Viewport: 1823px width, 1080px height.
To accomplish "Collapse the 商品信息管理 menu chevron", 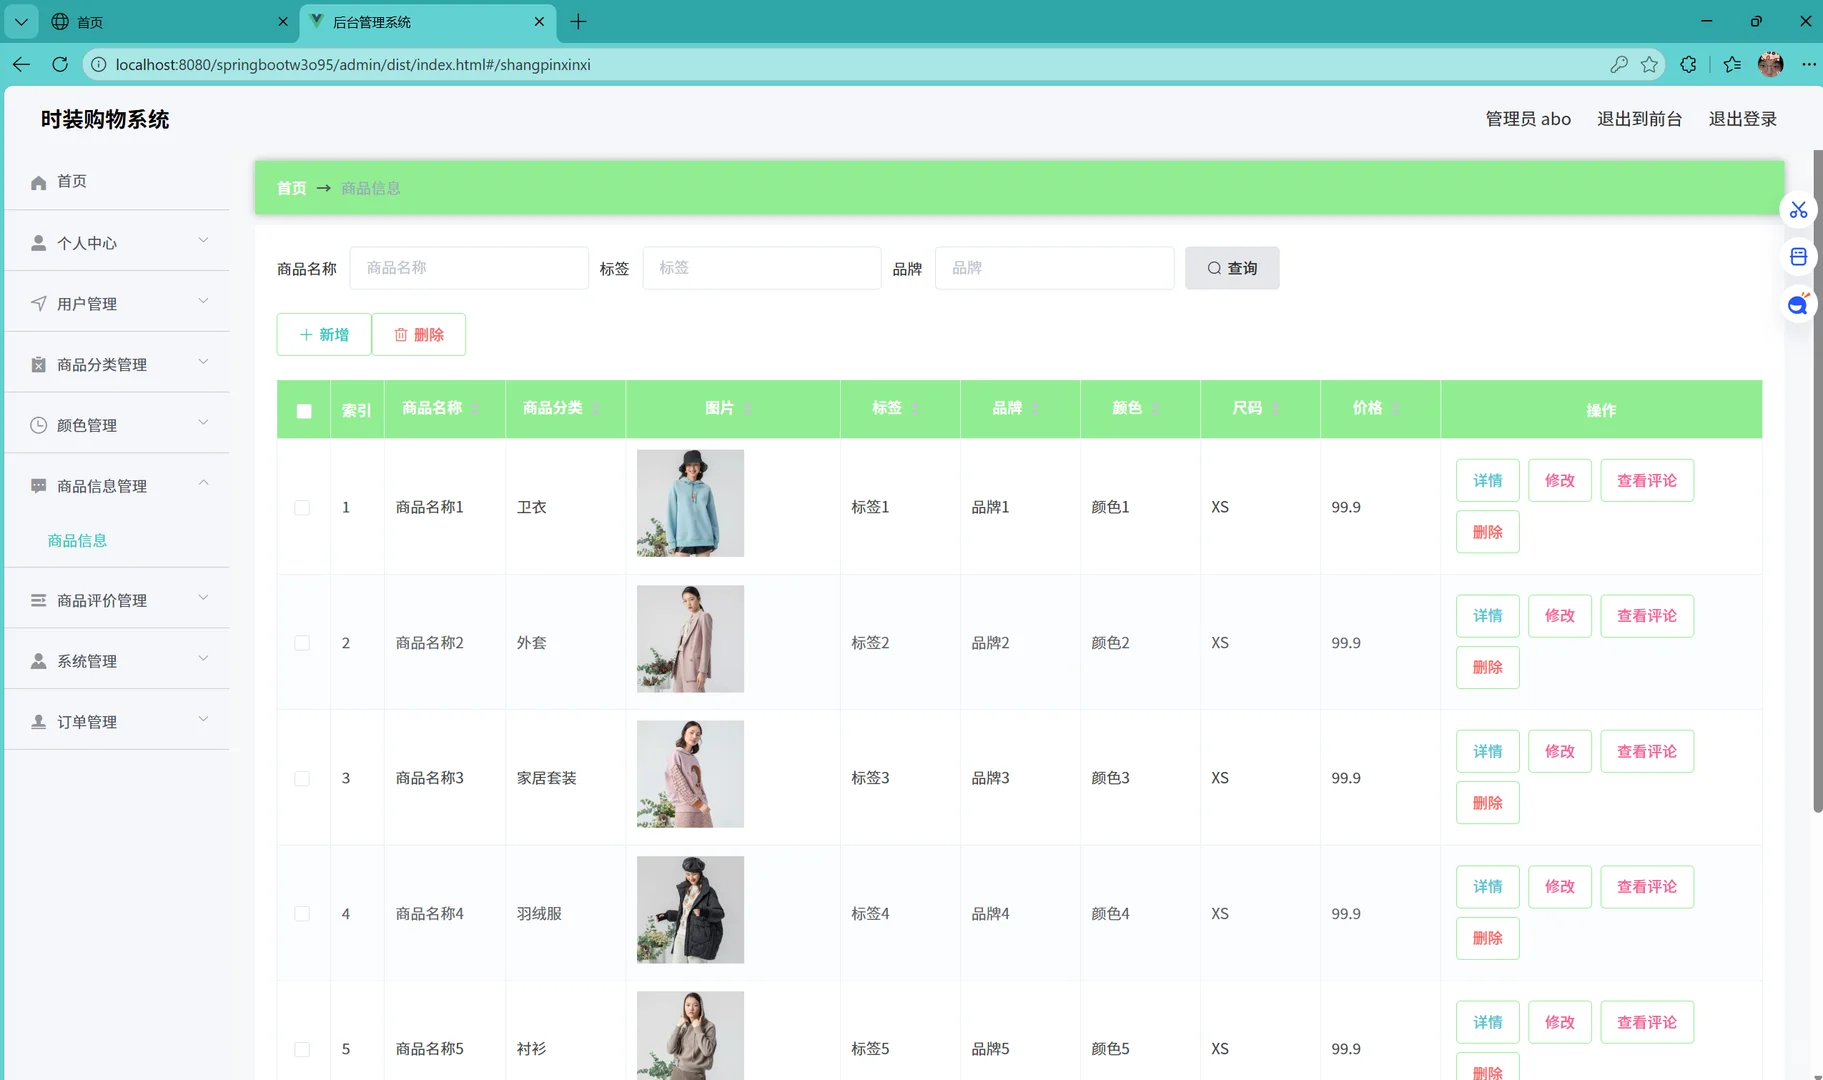I will [x=203, y=483].
